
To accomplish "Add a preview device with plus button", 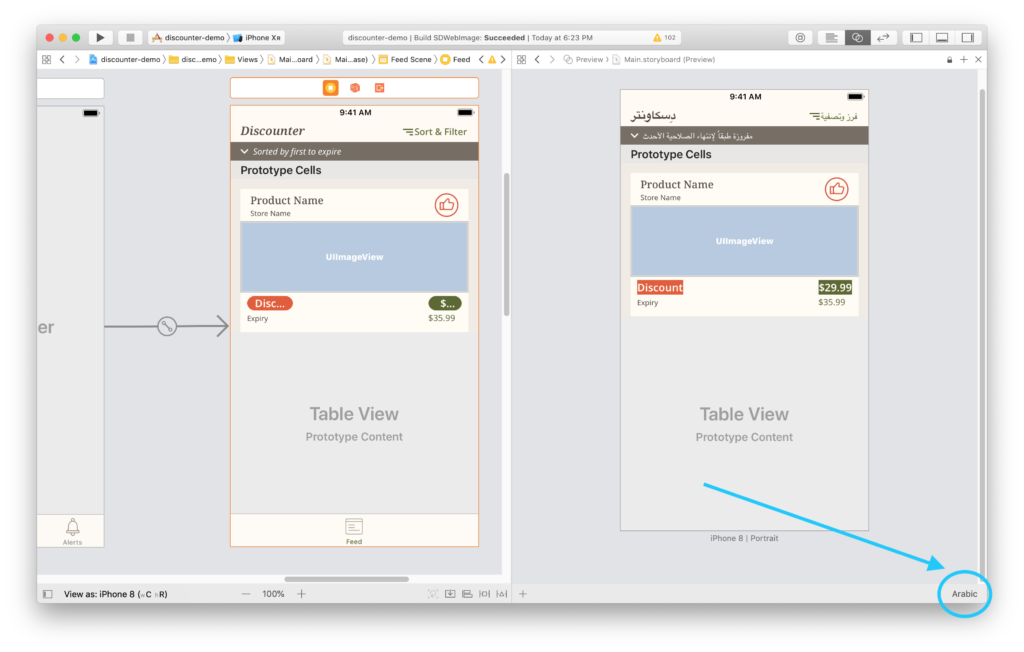I will 522,594.
